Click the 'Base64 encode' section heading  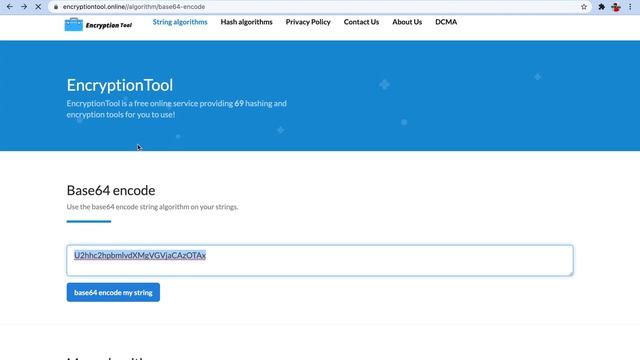111,191
